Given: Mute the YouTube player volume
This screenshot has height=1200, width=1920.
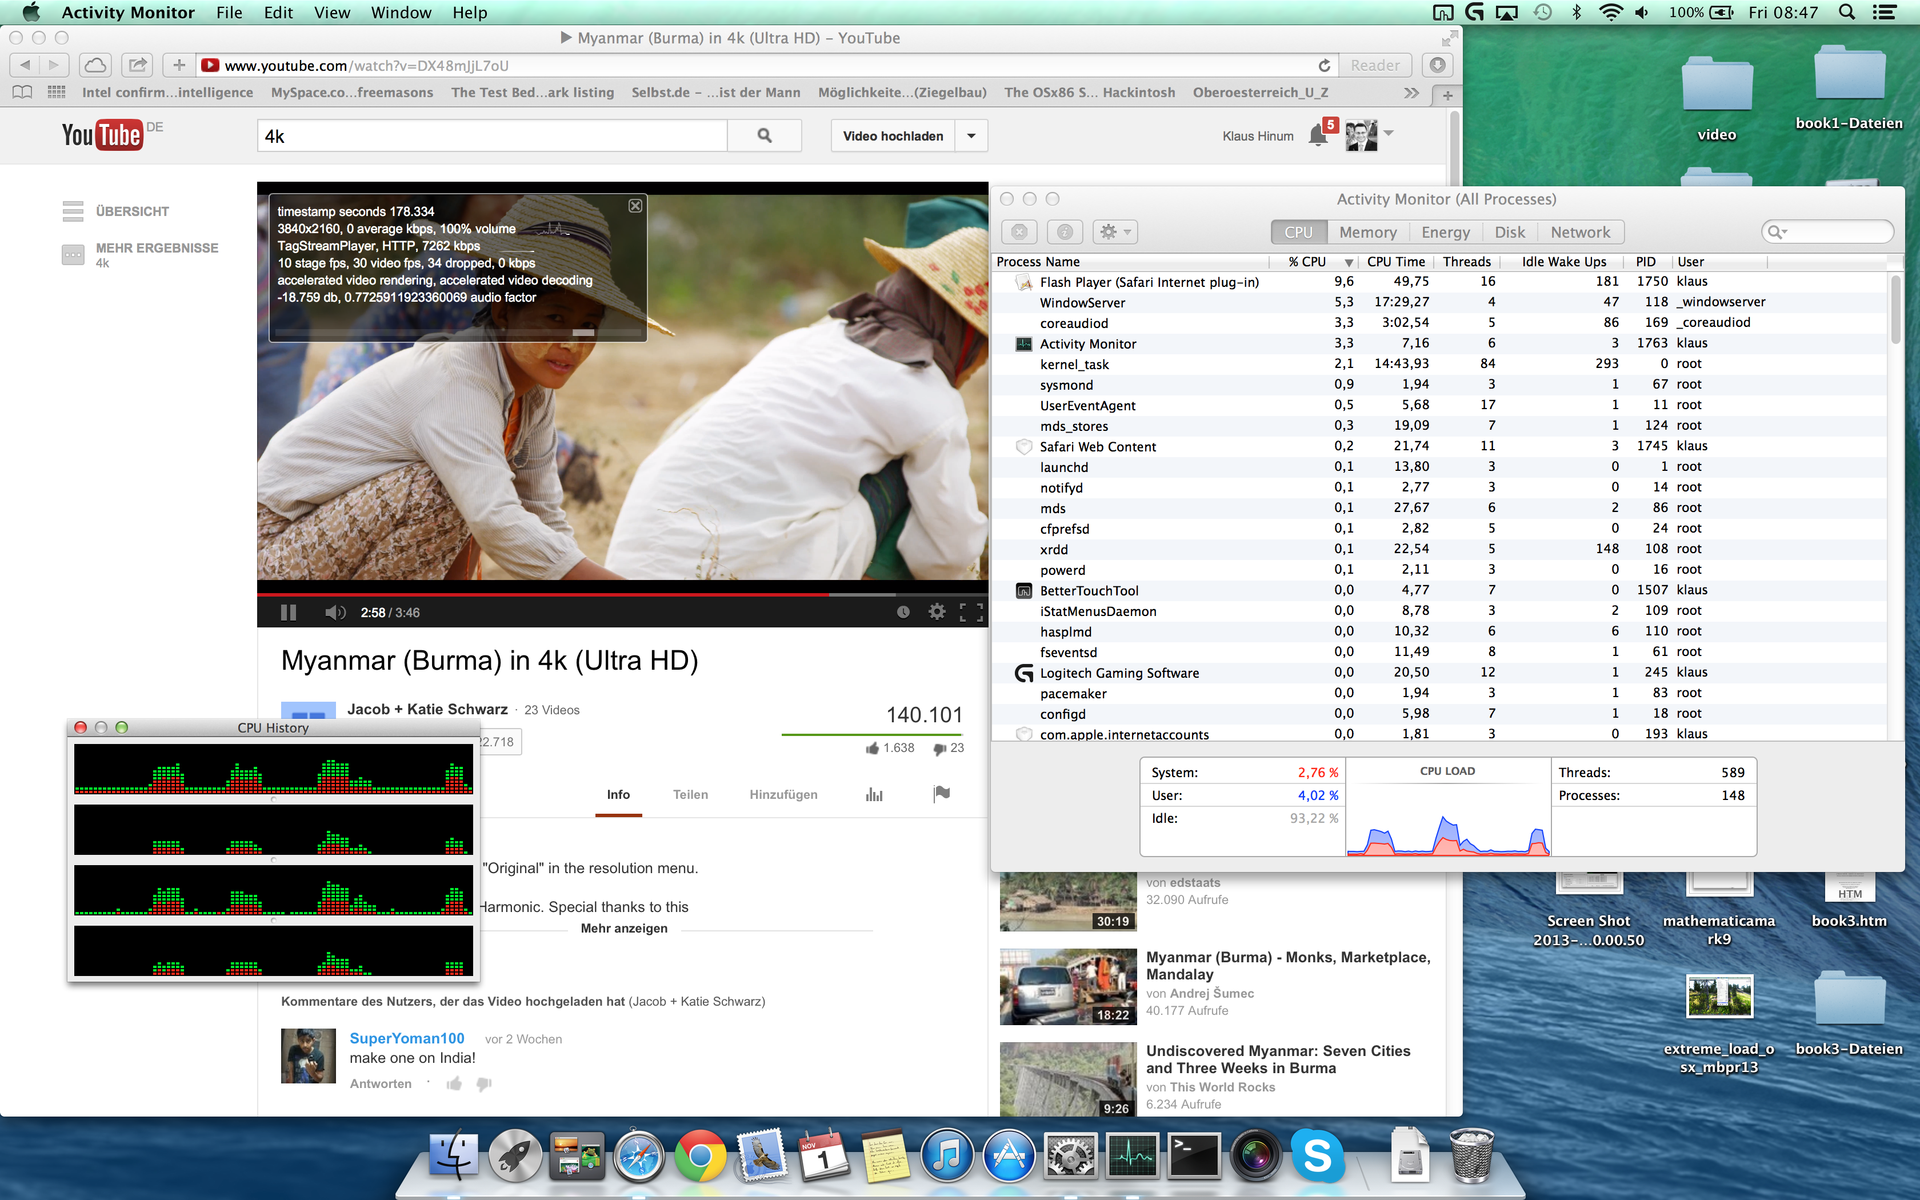Looking at the screenshot, I should pyautogui.click(x=335, y=612).
